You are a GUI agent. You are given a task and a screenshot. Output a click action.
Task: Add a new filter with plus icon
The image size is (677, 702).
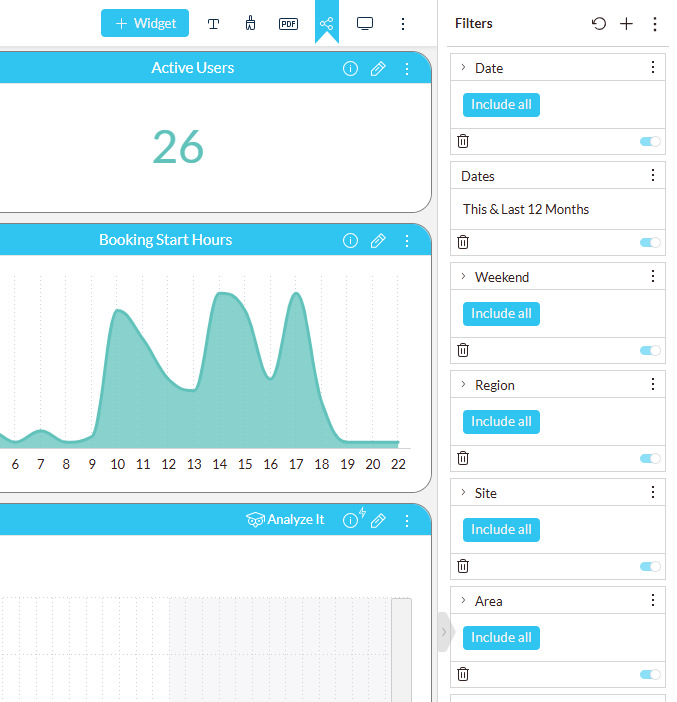pyautogui.click(x=626, y=23)
